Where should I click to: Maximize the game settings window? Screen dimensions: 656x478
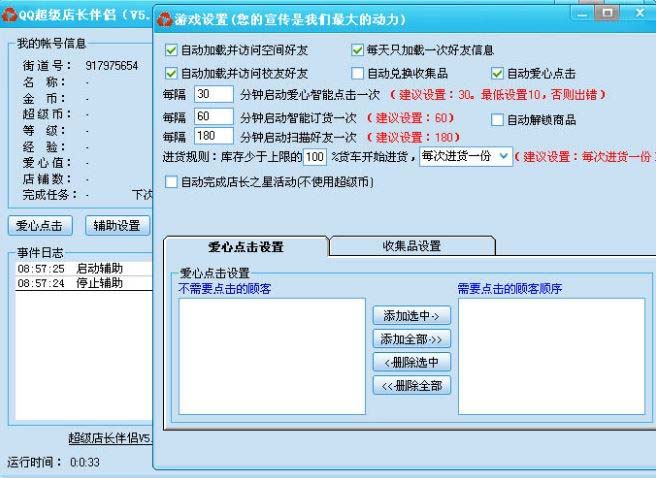tap(607, 13)
